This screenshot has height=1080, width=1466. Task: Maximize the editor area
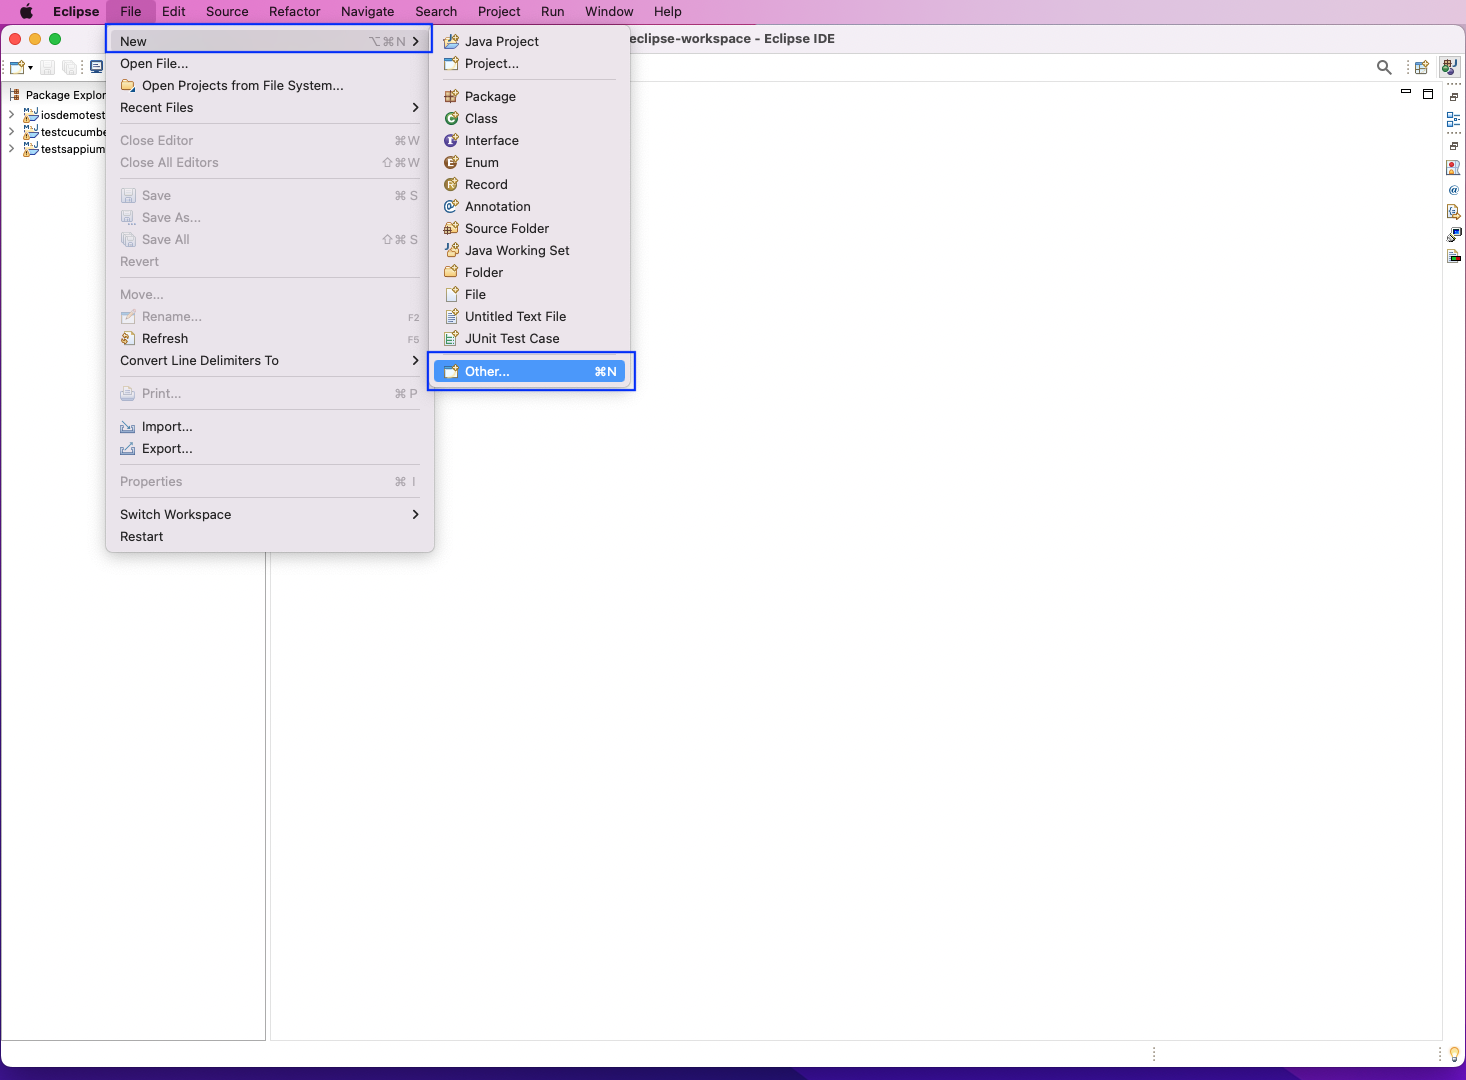point(1428,94)
